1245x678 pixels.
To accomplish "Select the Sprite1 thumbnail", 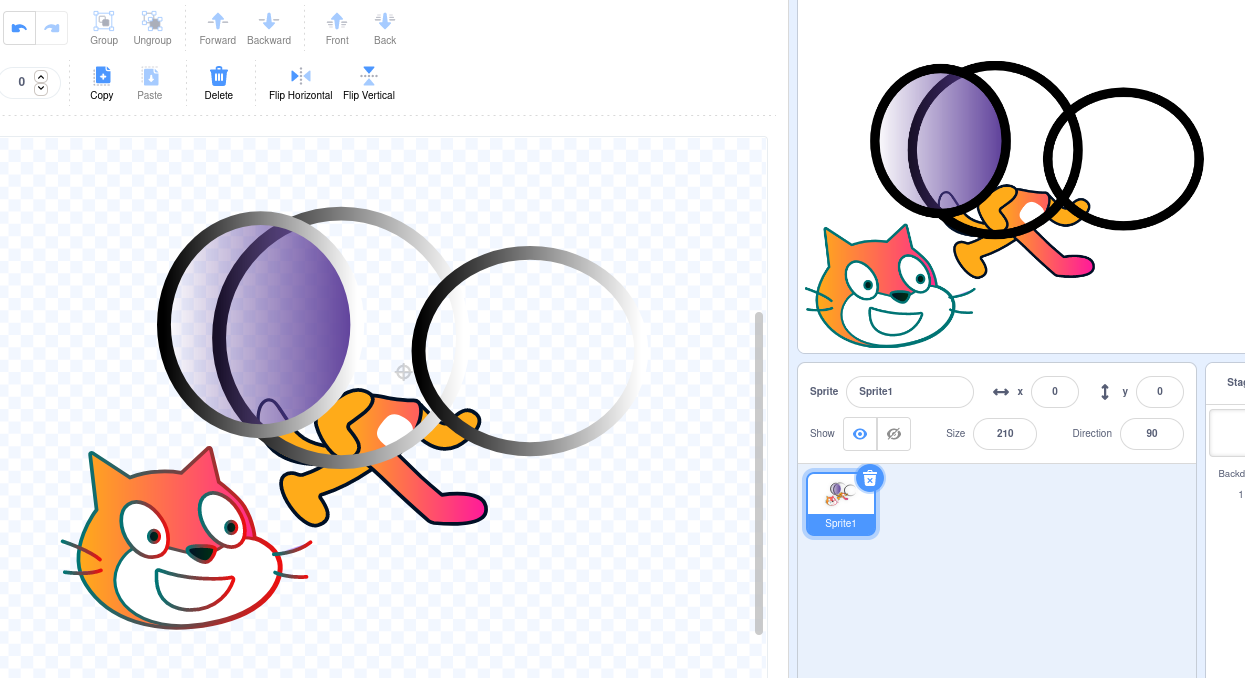I will tap(841, 504).
